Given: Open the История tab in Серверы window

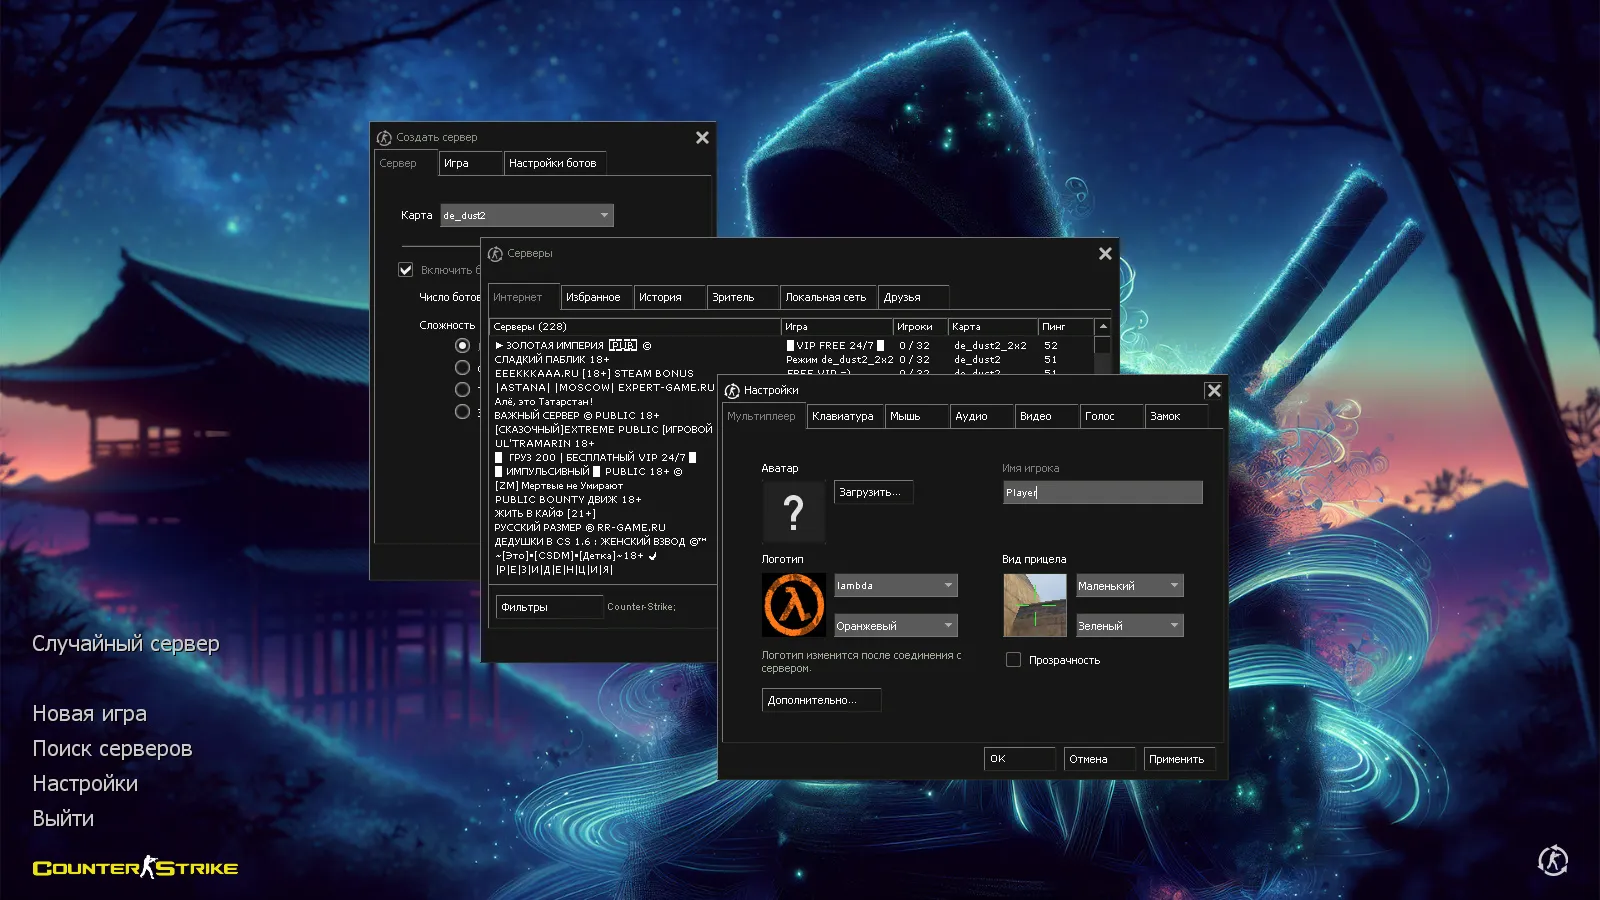Looking at the screenshot, I should coord(670,297).
